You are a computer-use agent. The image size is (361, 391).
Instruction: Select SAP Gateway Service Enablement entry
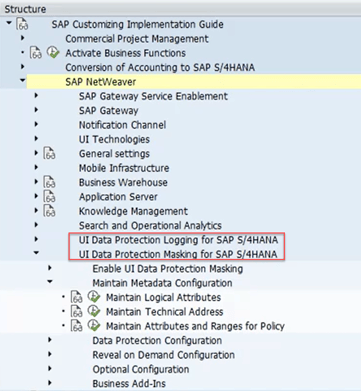click(153, 96)
